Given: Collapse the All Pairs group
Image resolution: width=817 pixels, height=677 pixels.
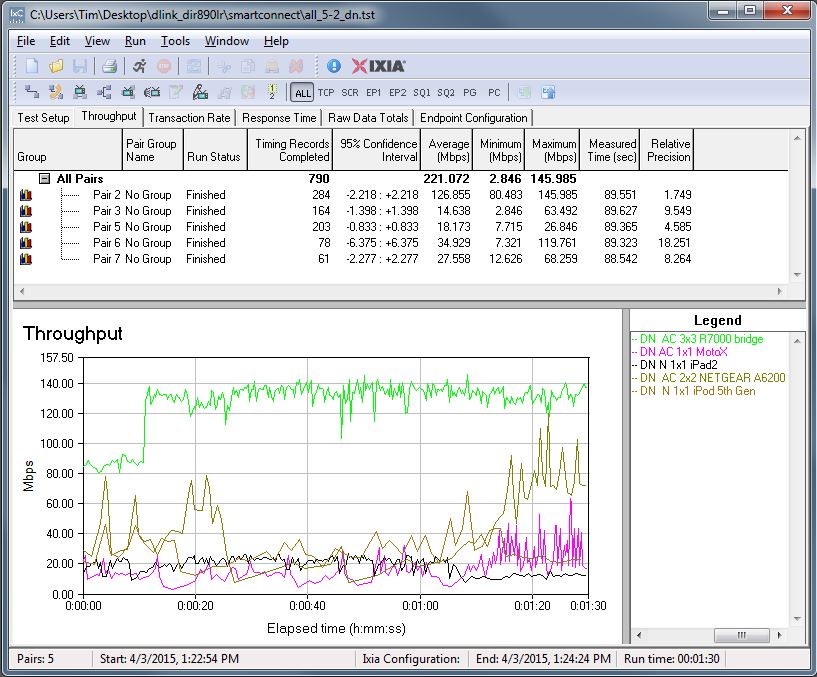Looking at the screenshot, I should 45,179.
